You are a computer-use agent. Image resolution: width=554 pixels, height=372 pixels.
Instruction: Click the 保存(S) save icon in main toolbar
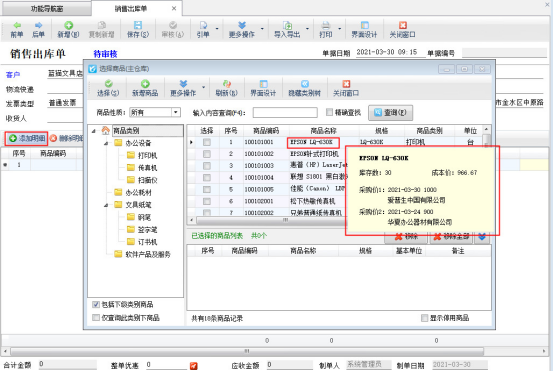point(138,25)
